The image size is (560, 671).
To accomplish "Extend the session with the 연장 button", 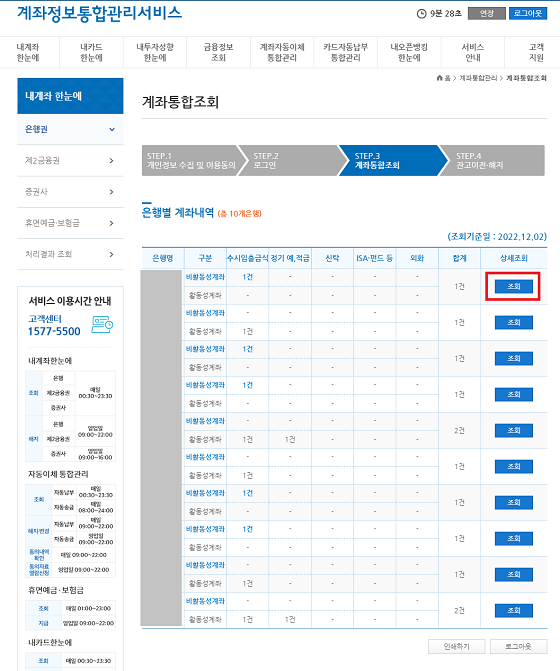I will [x=486, y=14].
